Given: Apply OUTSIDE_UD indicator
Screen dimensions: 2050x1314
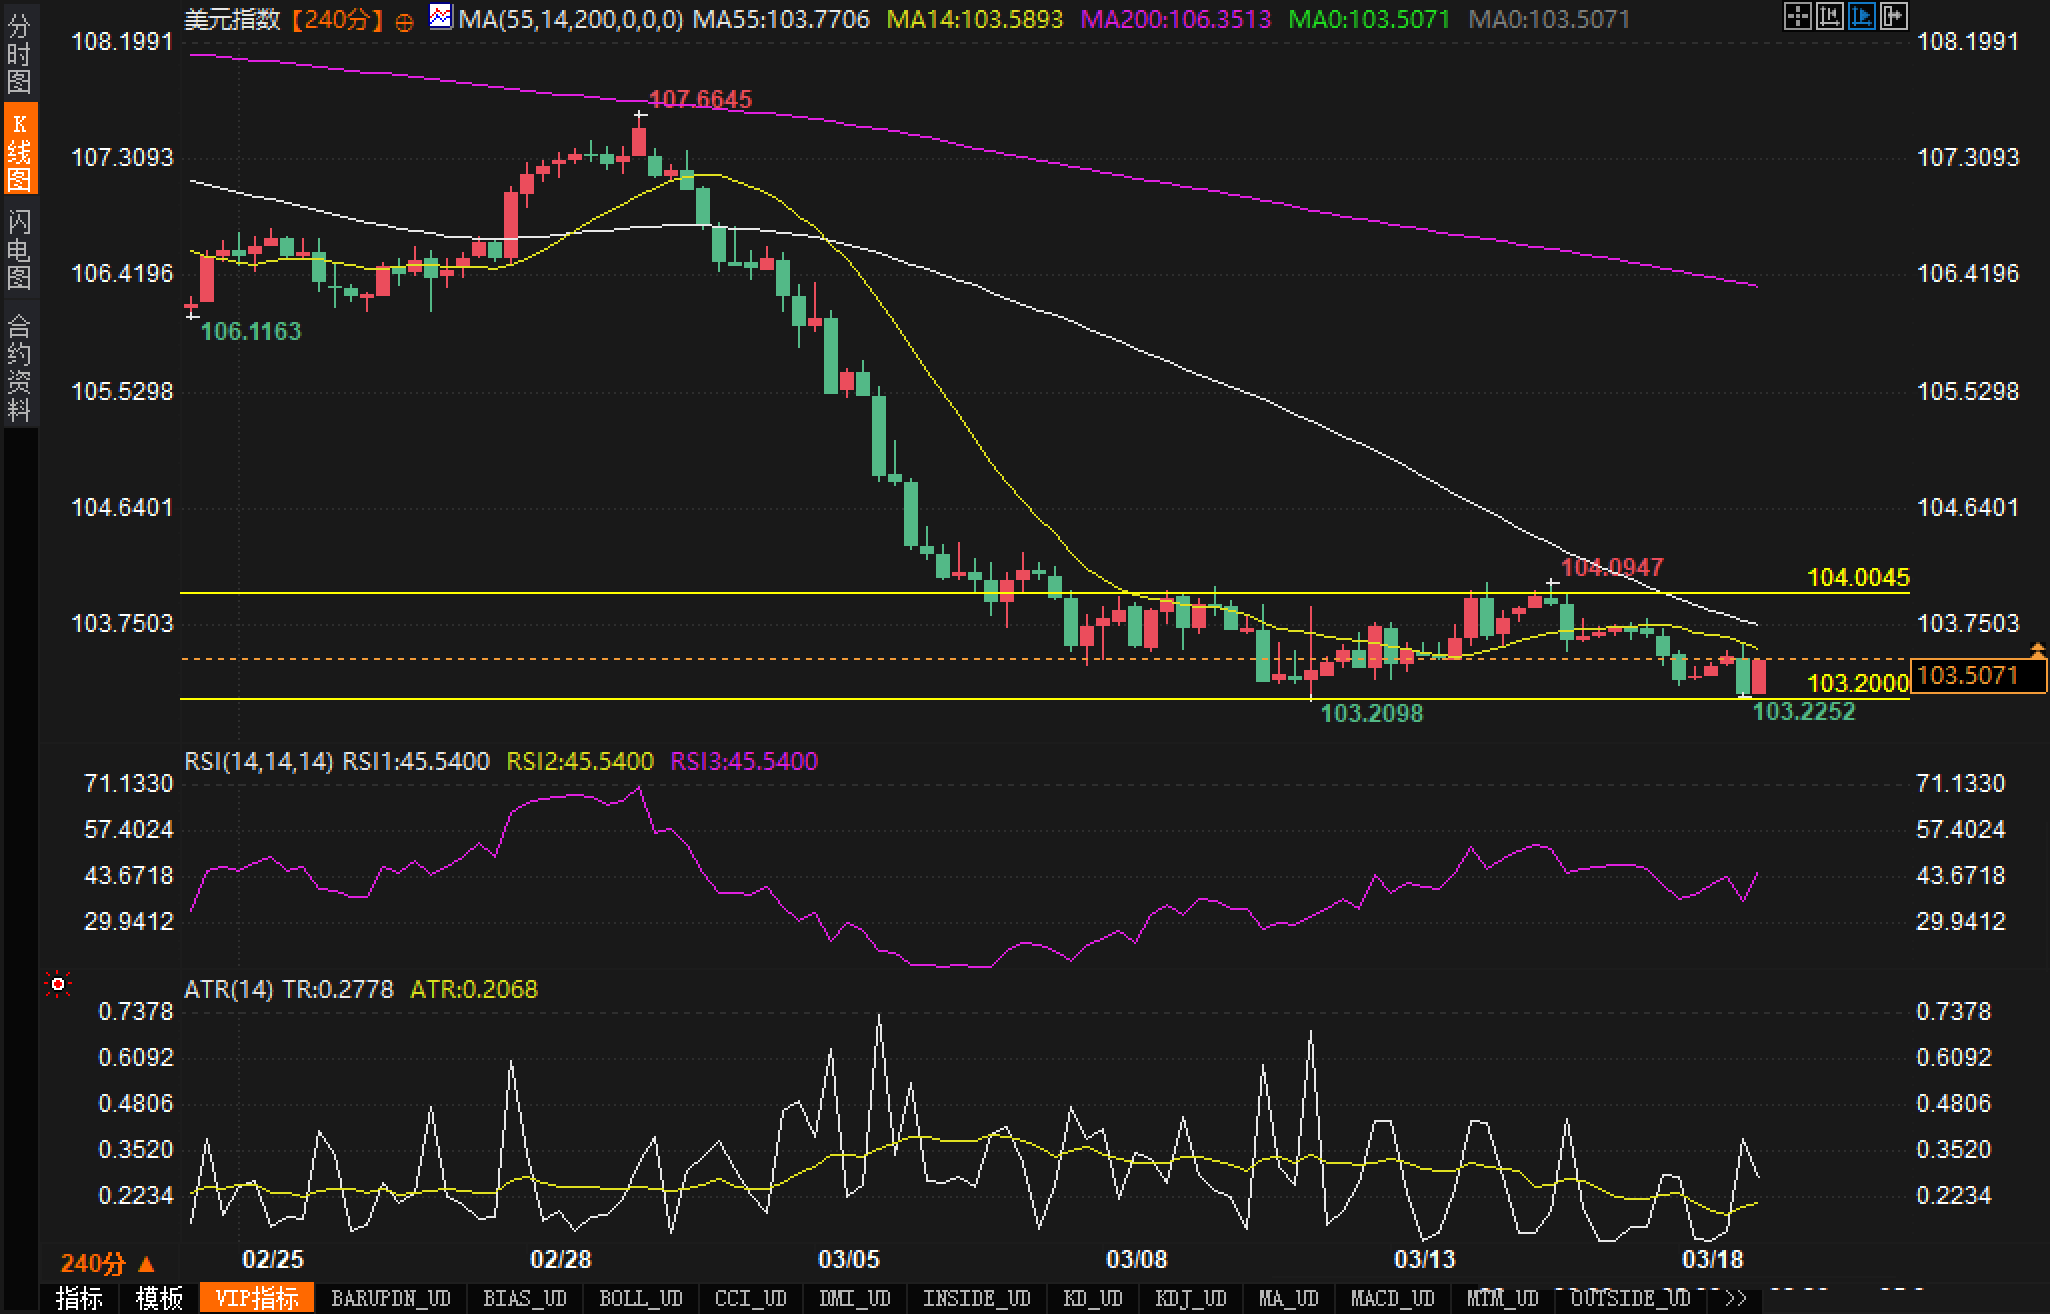Looking at the screenshot, I should click(x=1630, y=1298).
